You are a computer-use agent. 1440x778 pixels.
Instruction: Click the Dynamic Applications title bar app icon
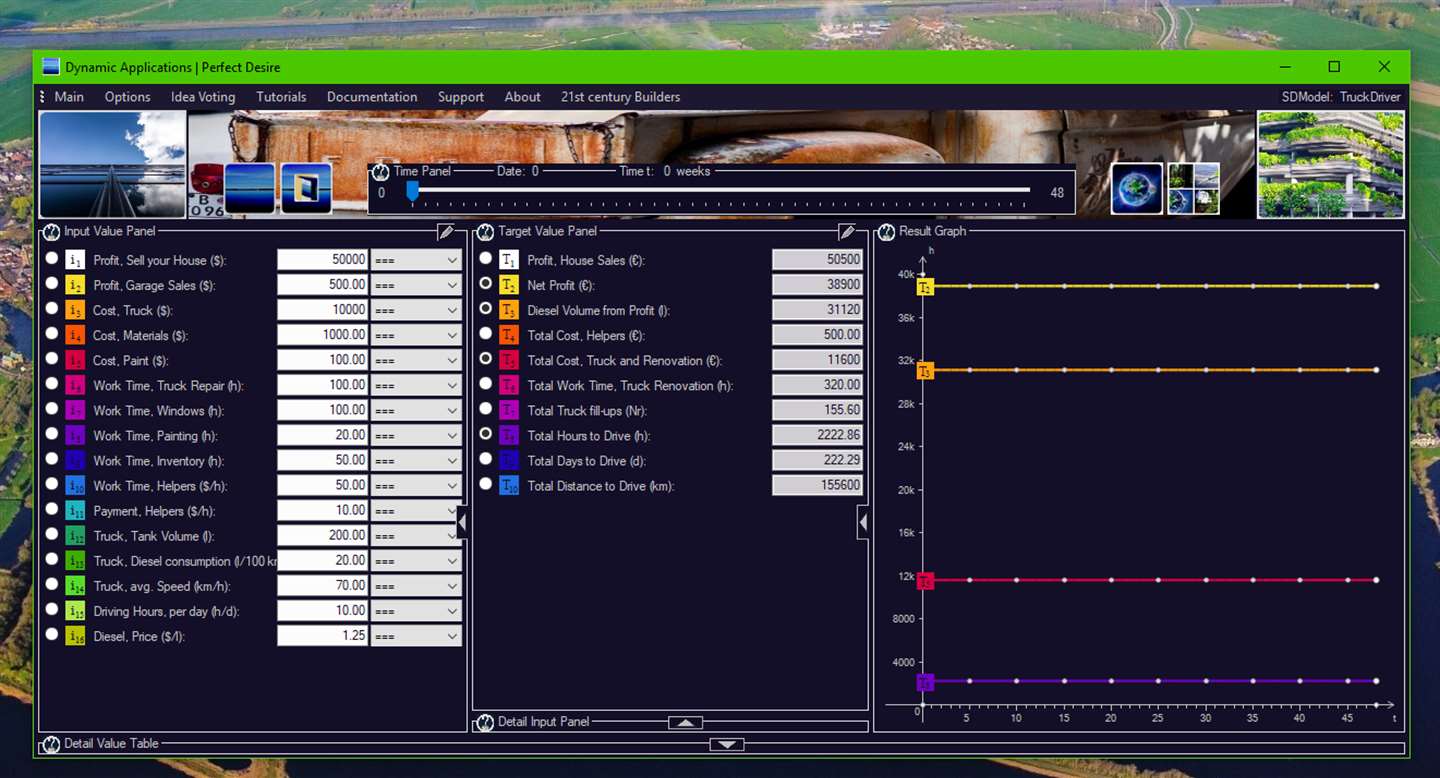point(51,67)
